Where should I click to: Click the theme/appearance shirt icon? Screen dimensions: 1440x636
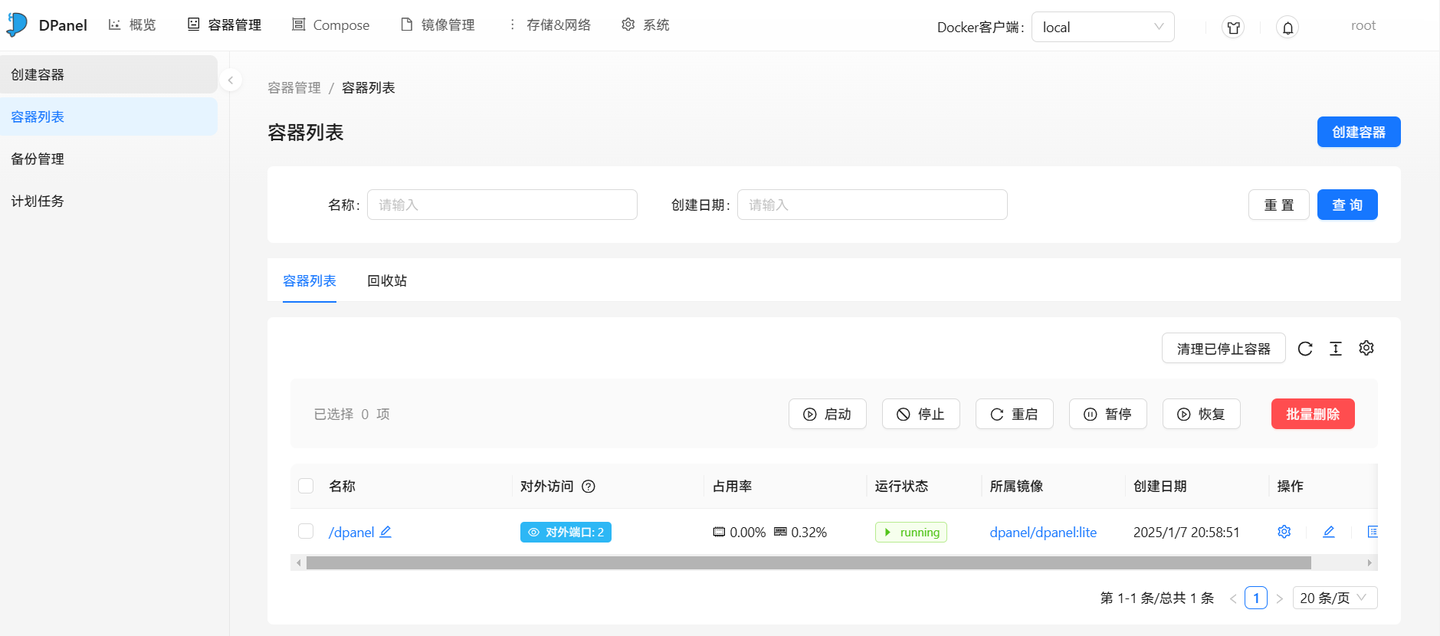click(x=1233, y=26)
